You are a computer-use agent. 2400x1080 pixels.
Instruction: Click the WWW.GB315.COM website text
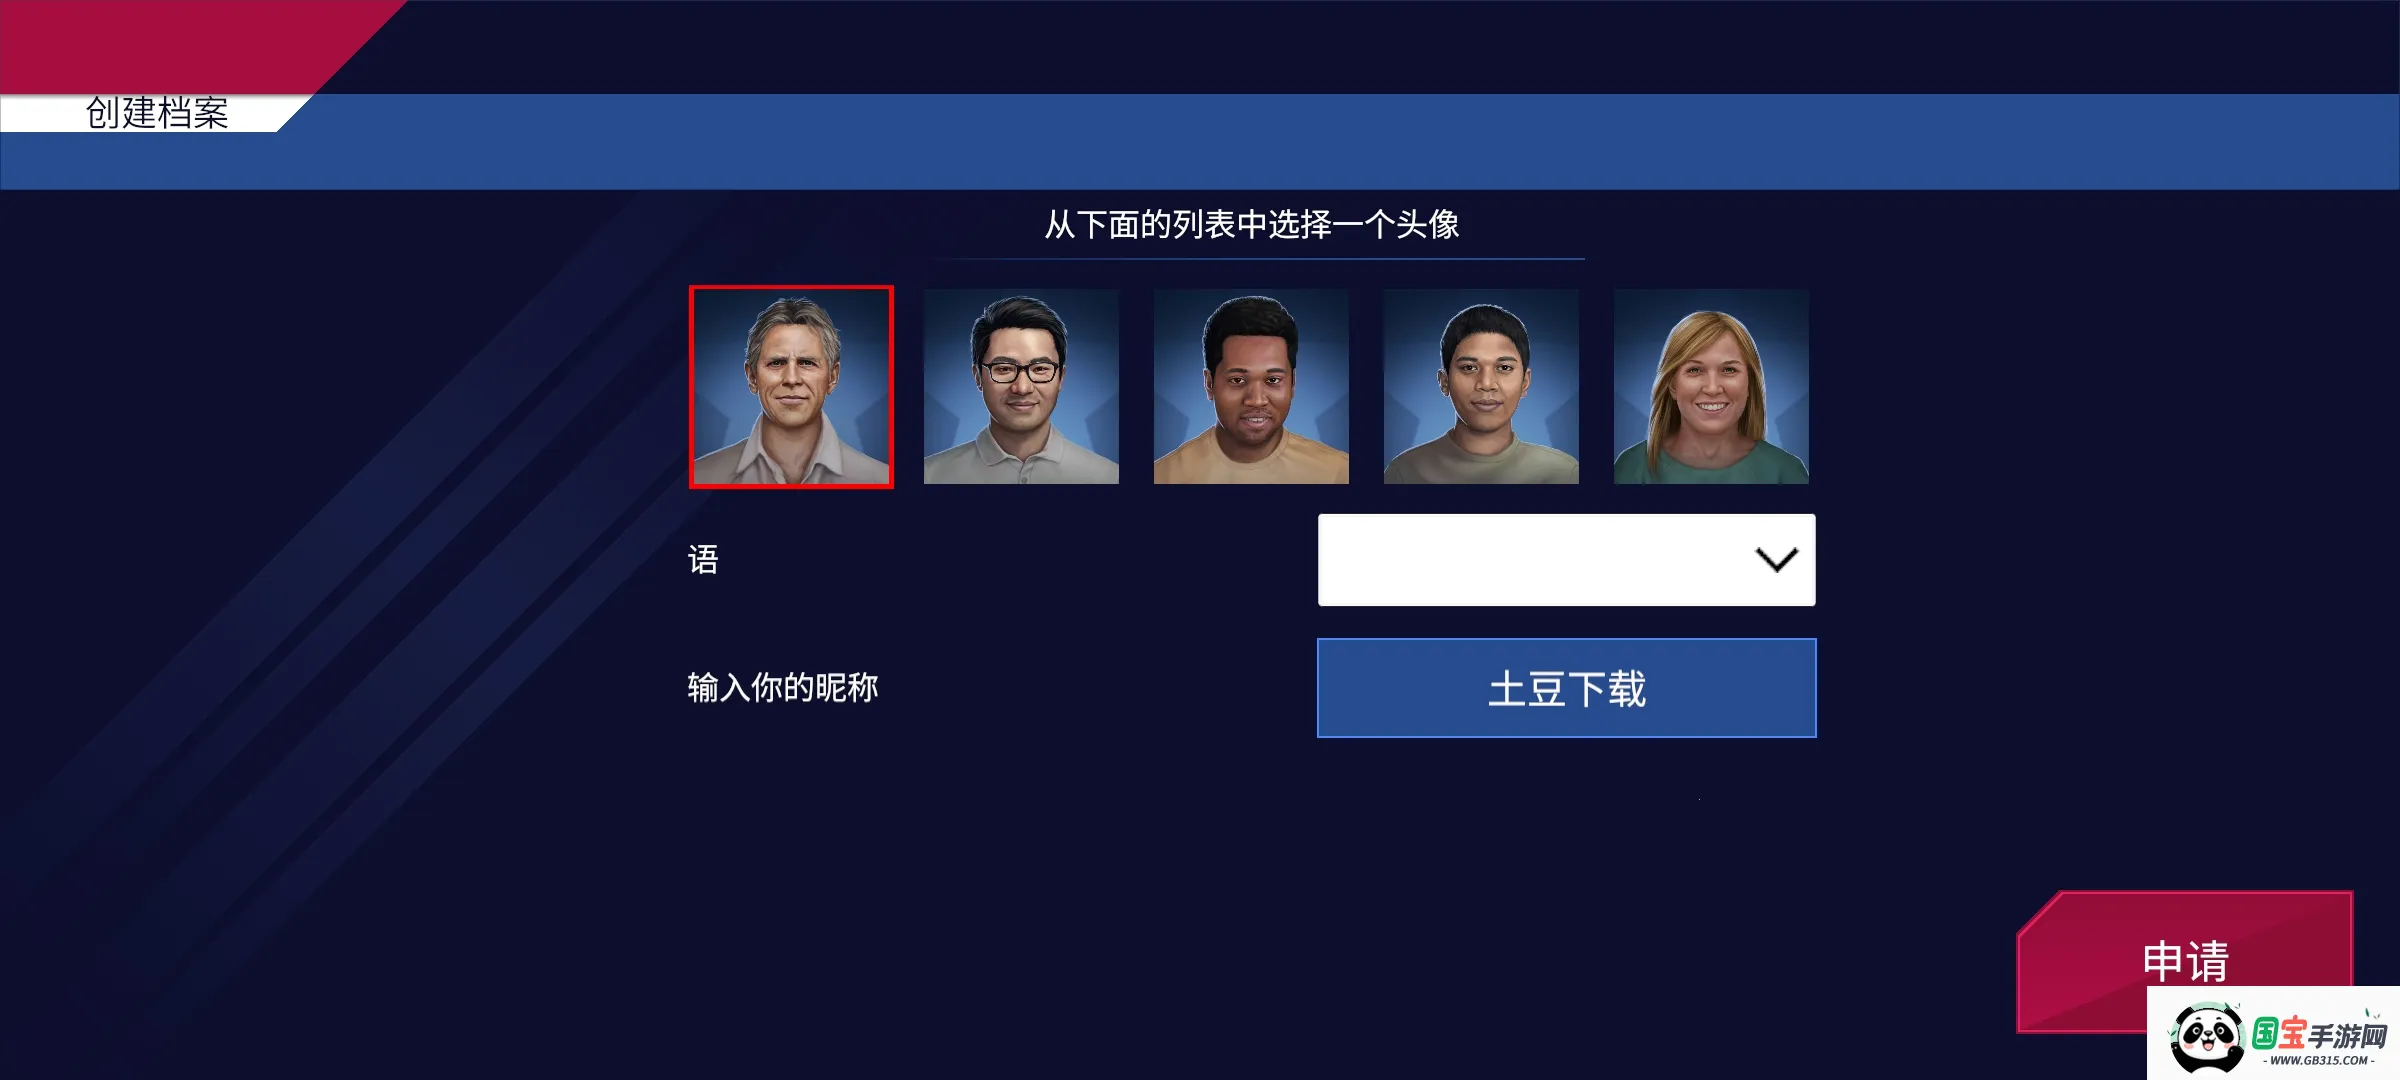(x=2319, y=1061)
